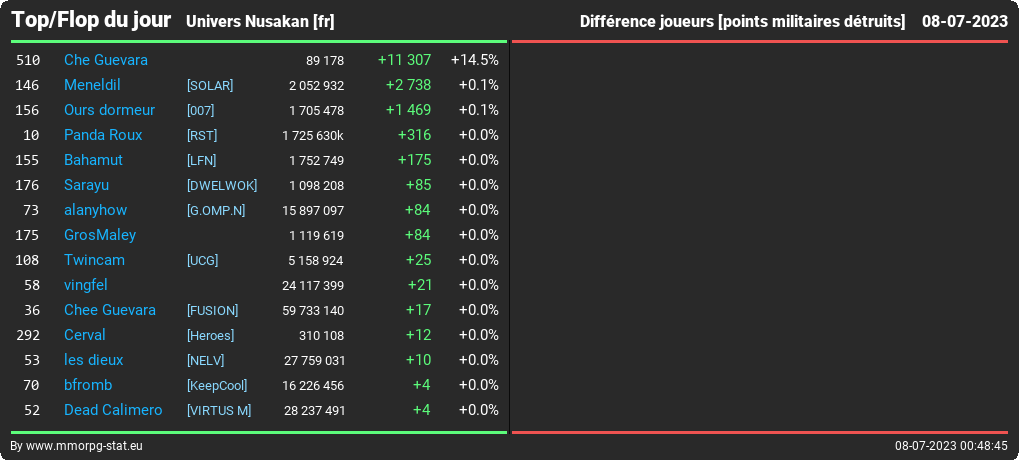1019x460 pixels.
Task: Open Meneldil player entry
Action: pyautogui.click(x=92, y=85)
